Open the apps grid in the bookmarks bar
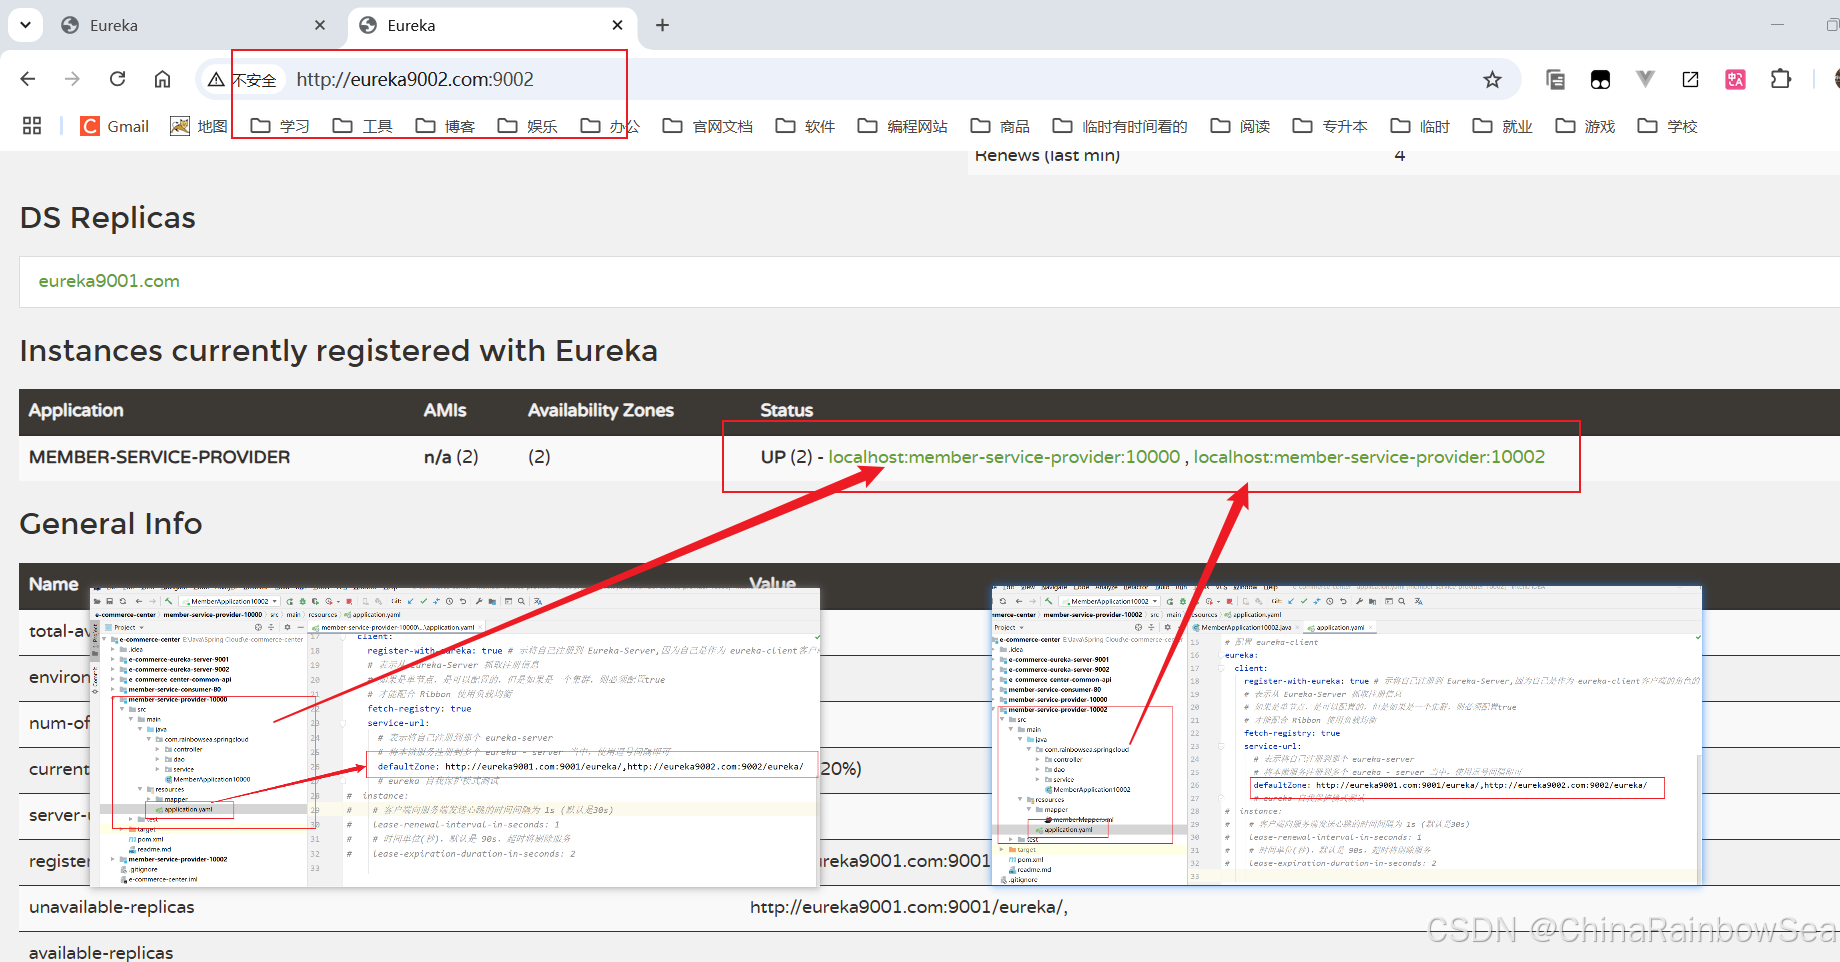The image size is (1840, 962). click(x=32, y=126)
